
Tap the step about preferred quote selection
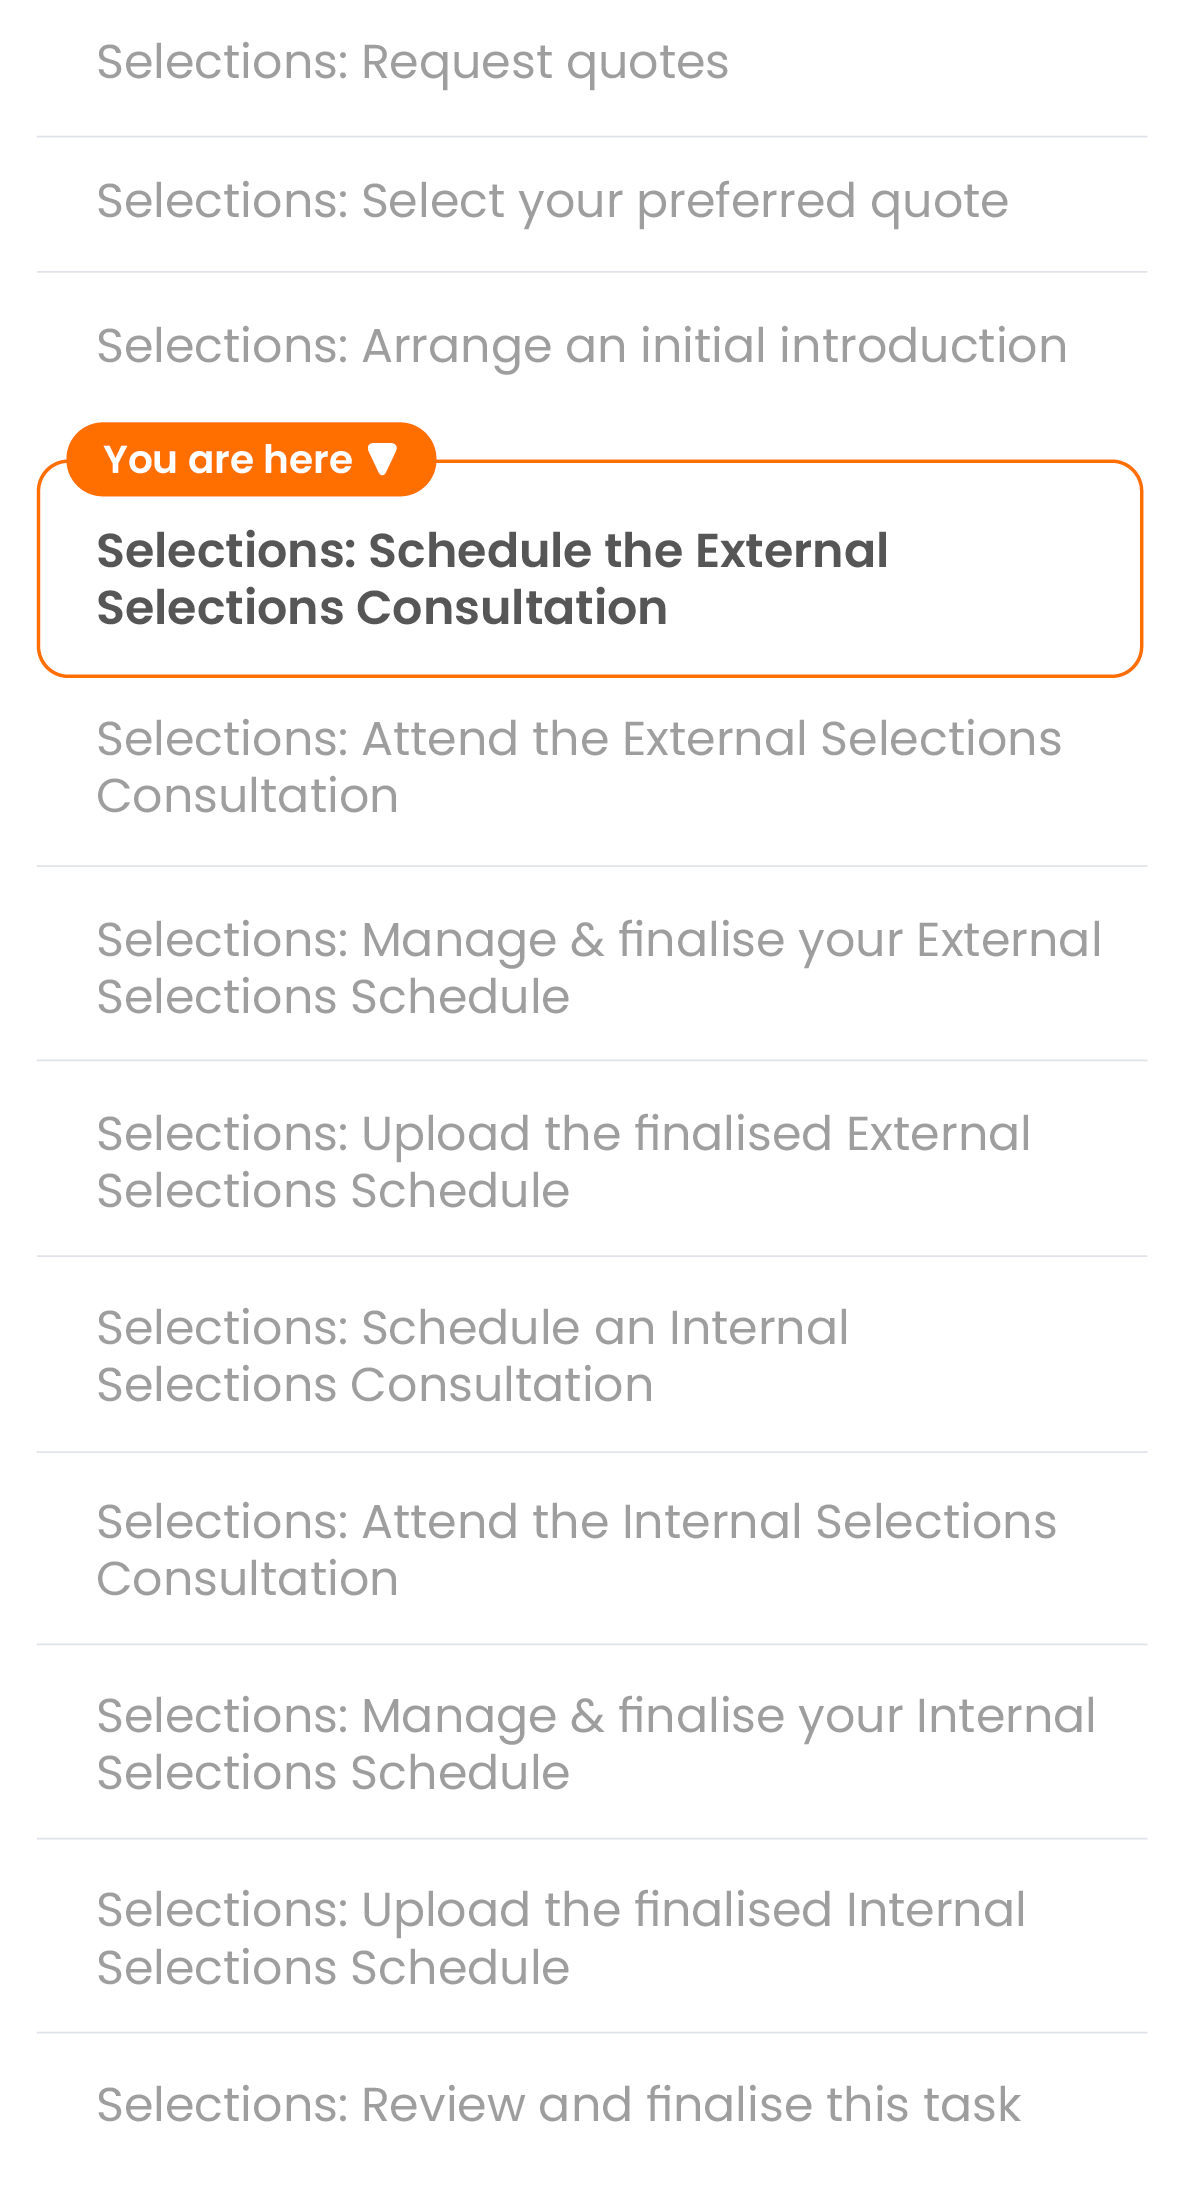[x=552, y=201]
